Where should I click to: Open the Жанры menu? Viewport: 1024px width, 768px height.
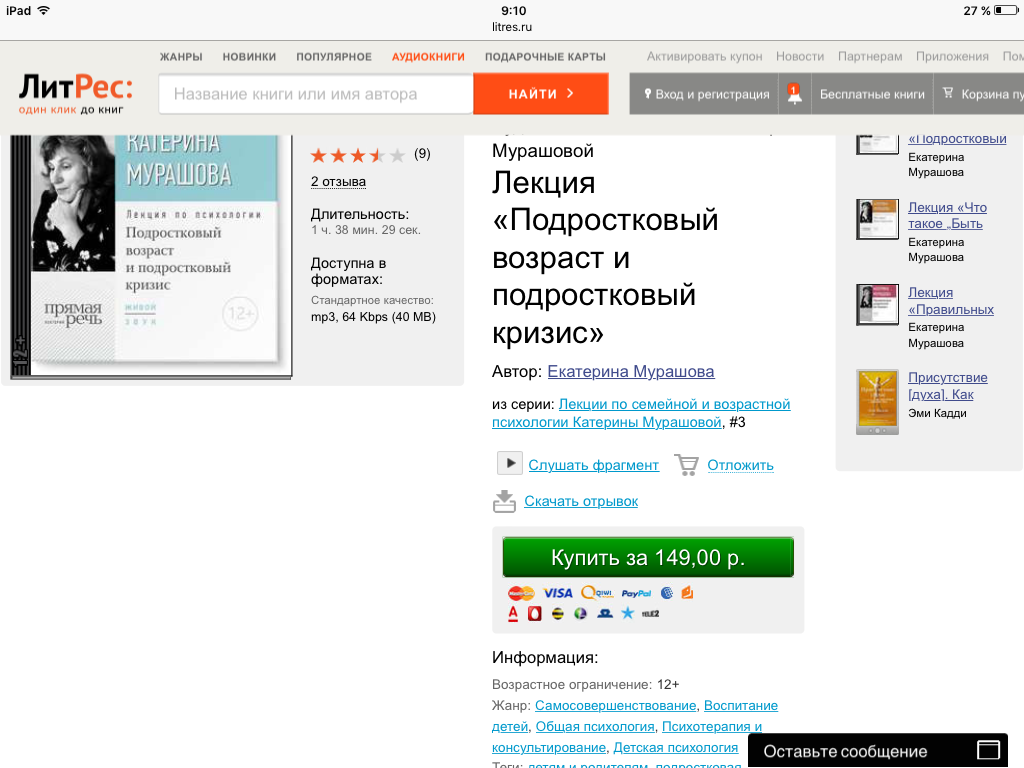point(181,57)
